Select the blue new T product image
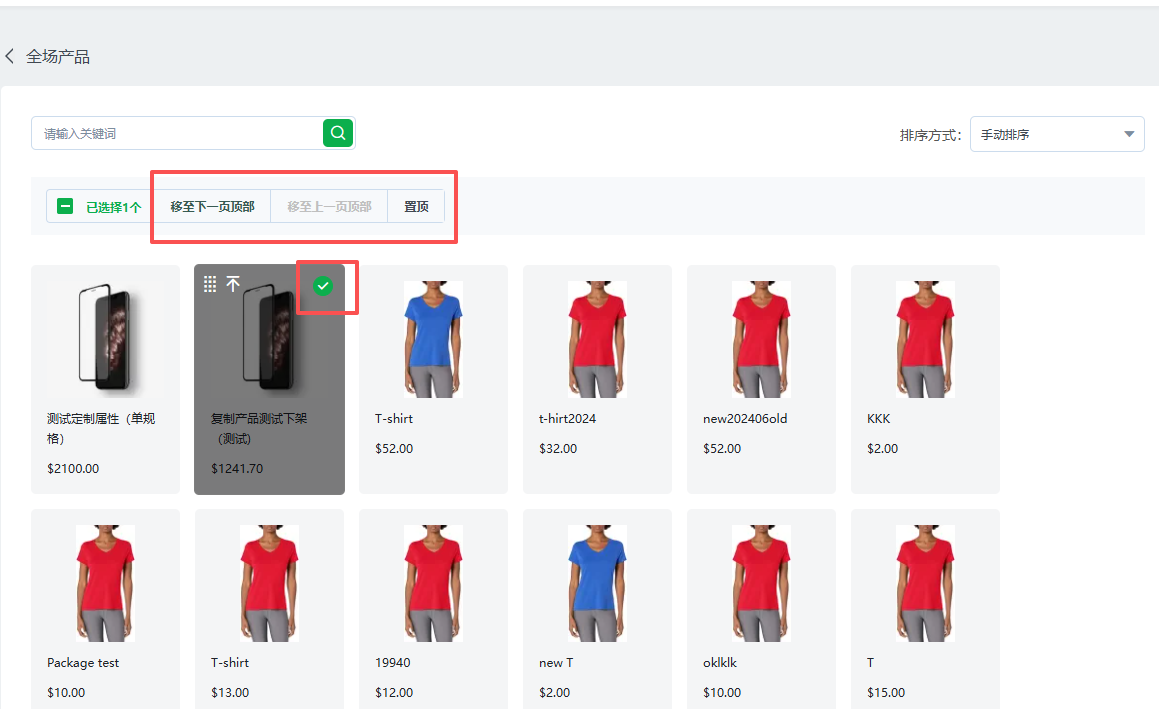The width and height of the screenshot is (1159, 709). point(597,583)
